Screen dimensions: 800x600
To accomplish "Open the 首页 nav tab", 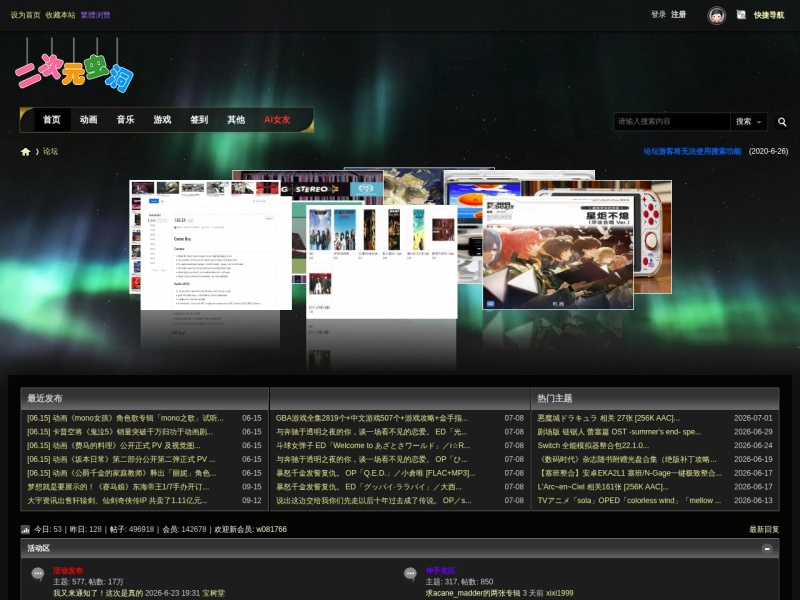I will (52, 120).
